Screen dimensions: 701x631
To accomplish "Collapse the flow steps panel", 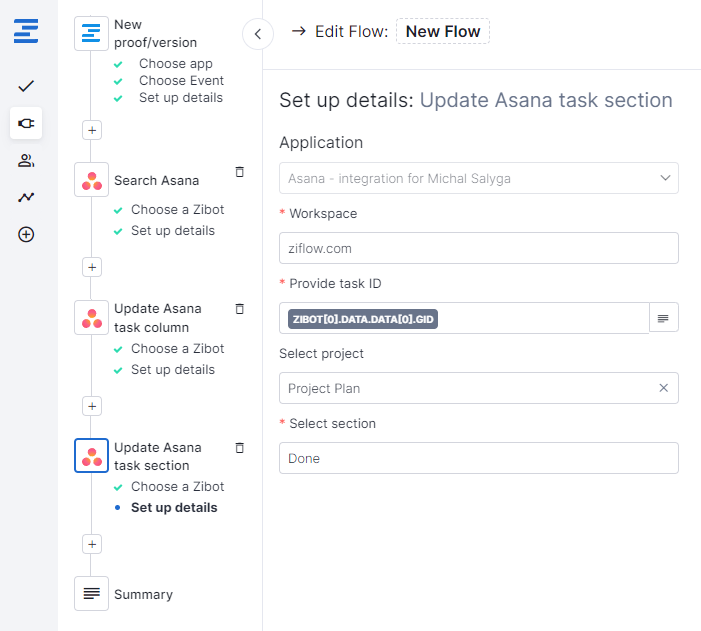I will click(258, 34).
